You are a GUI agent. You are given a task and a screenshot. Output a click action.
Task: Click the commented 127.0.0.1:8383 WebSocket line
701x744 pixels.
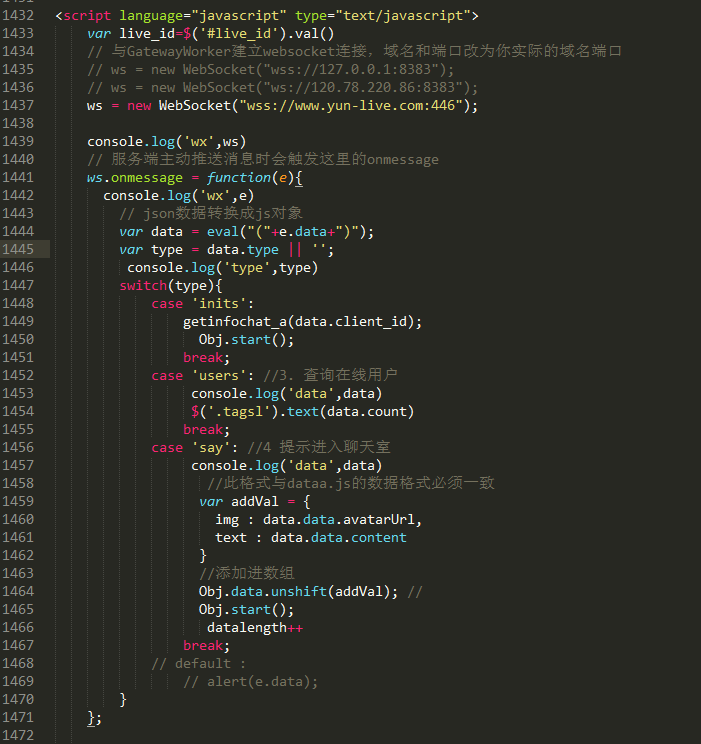tap(271, 70)
